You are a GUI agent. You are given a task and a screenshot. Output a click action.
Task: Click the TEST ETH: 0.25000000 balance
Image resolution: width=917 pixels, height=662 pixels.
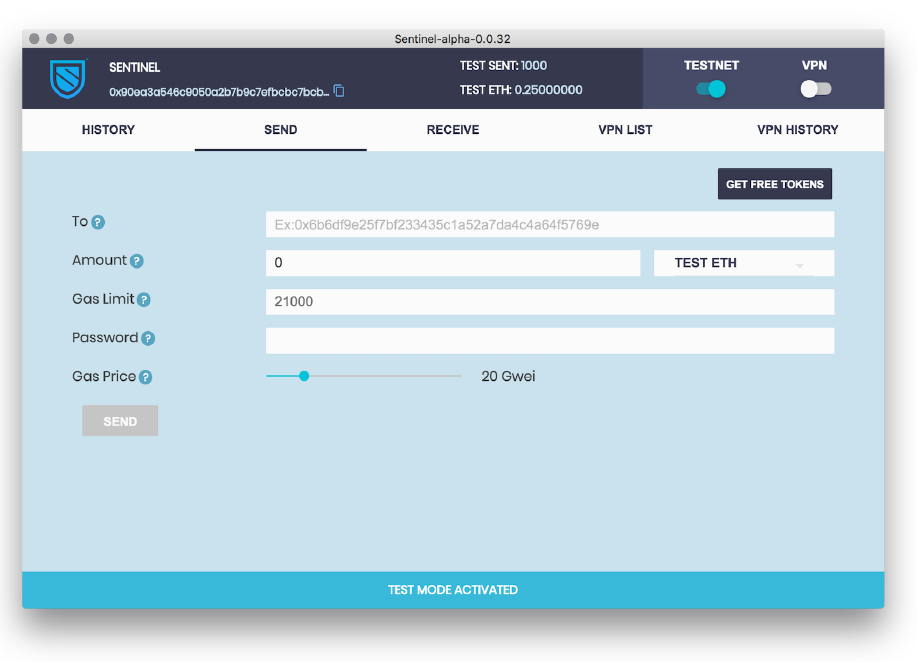point(520,90)
